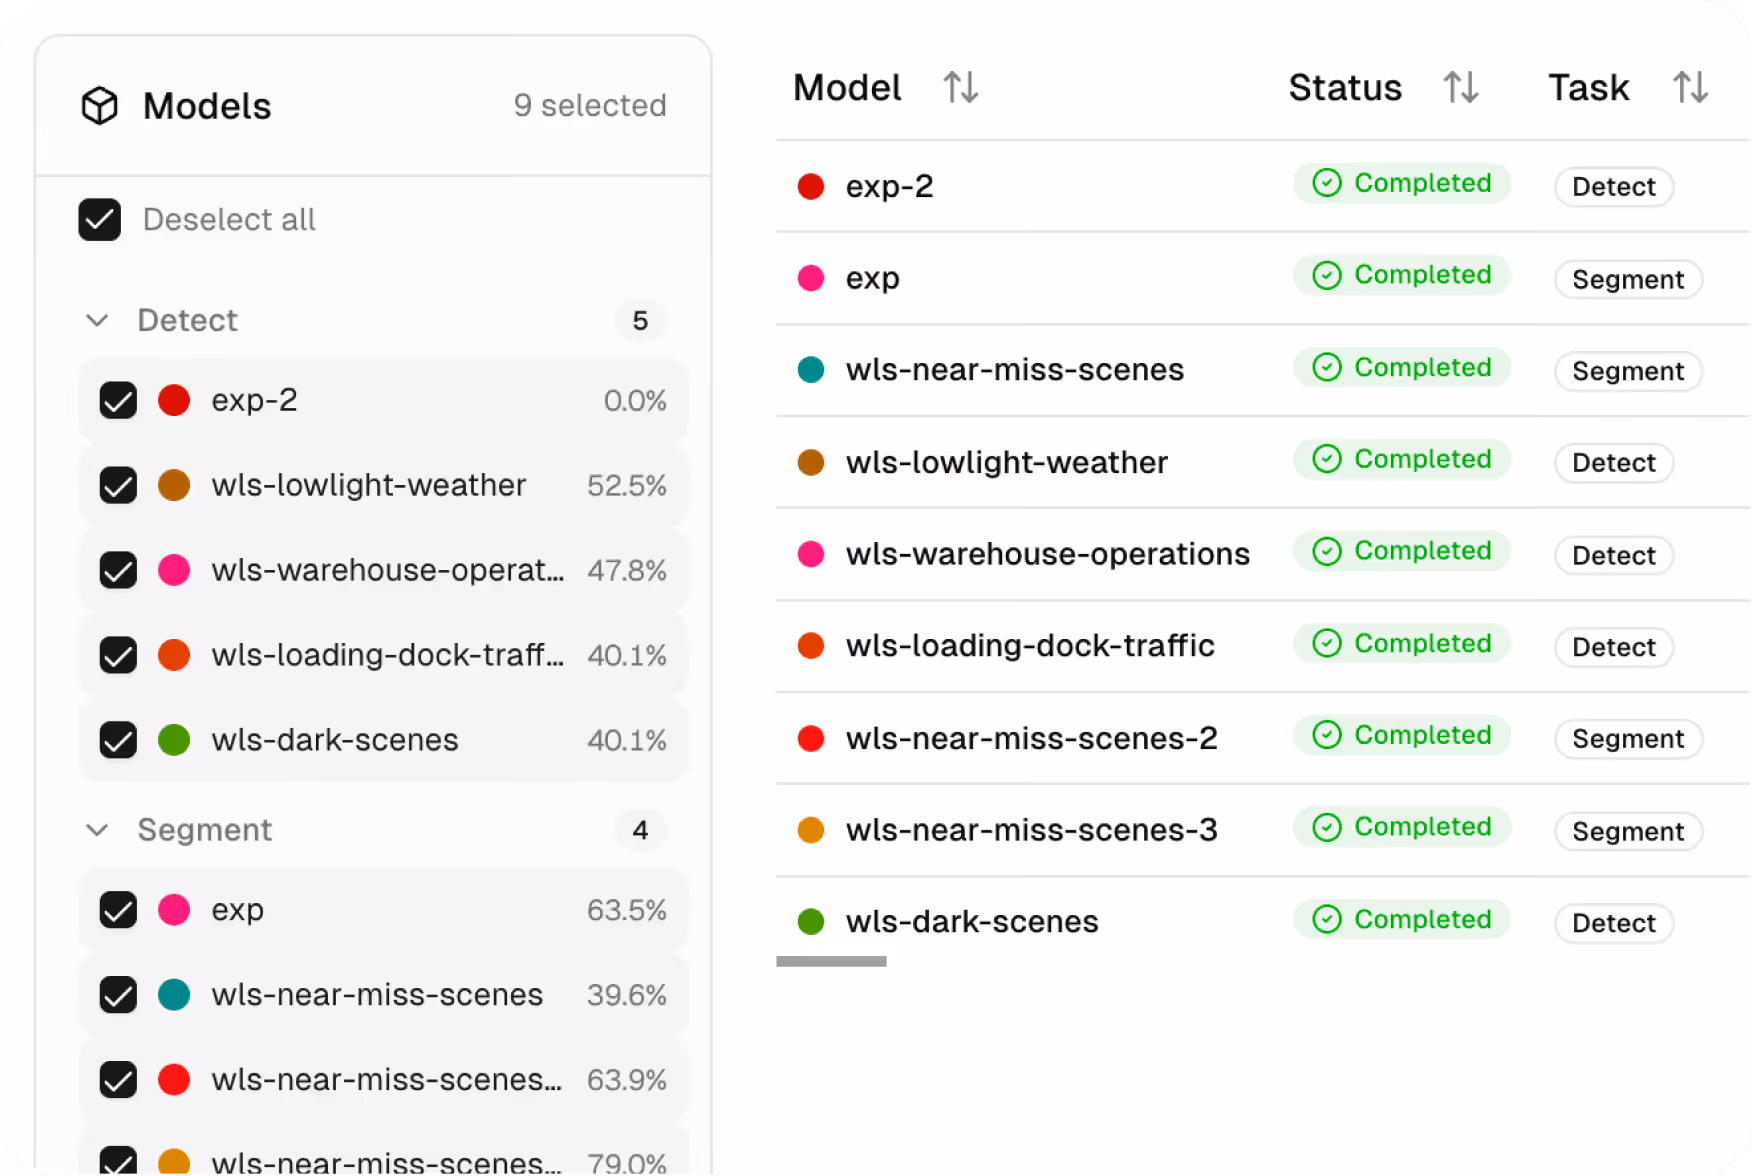The width and height of the screenshot is (1752, 1176).
Task: Click Detect task tag on exp-2 row
Action: coord(1614,187)
